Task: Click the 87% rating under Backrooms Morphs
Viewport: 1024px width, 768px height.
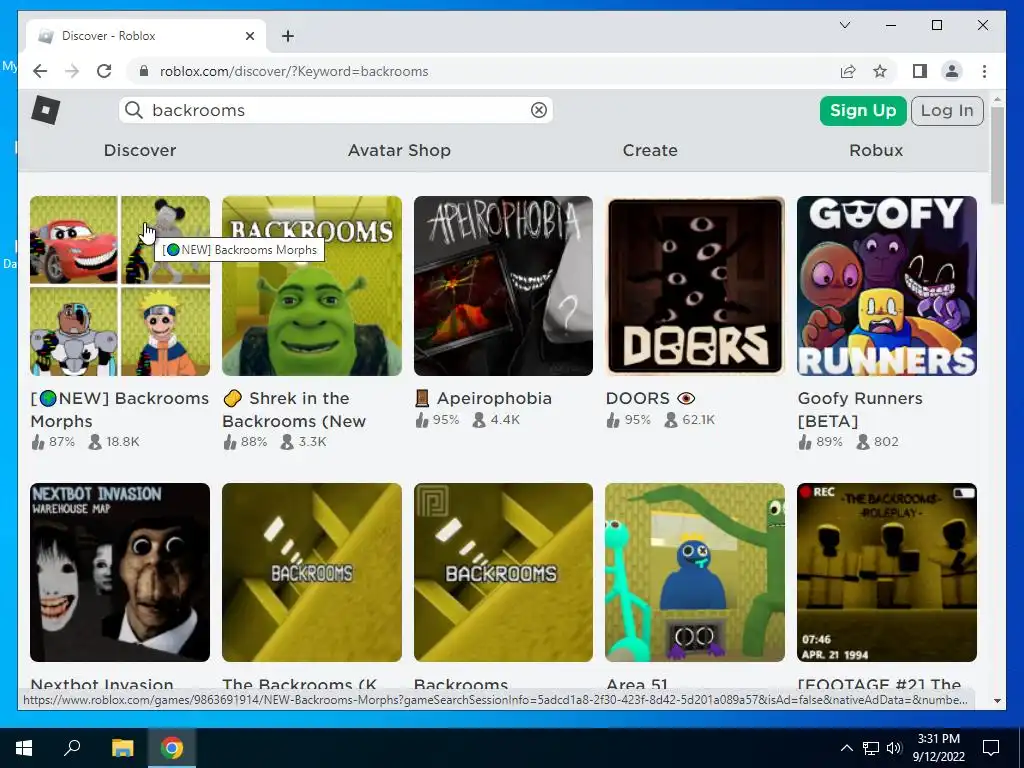Action: pyautogui.click(x=53, y=442)
